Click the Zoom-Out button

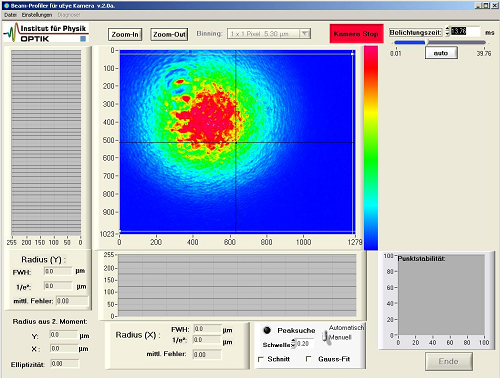tap(169, 34)
